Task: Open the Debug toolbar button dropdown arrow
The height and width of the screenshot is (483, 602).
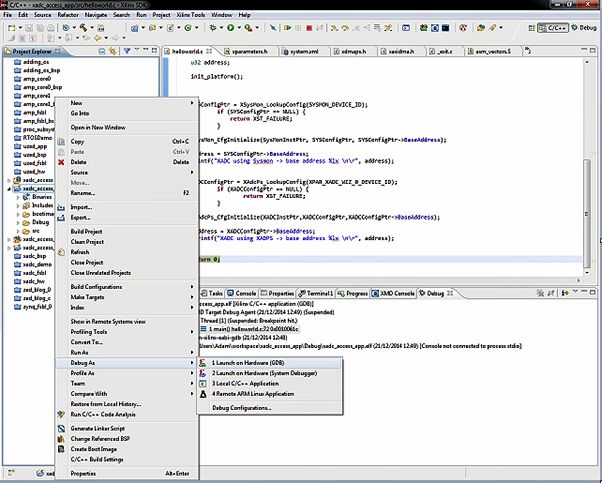Action: coord(221,28)
